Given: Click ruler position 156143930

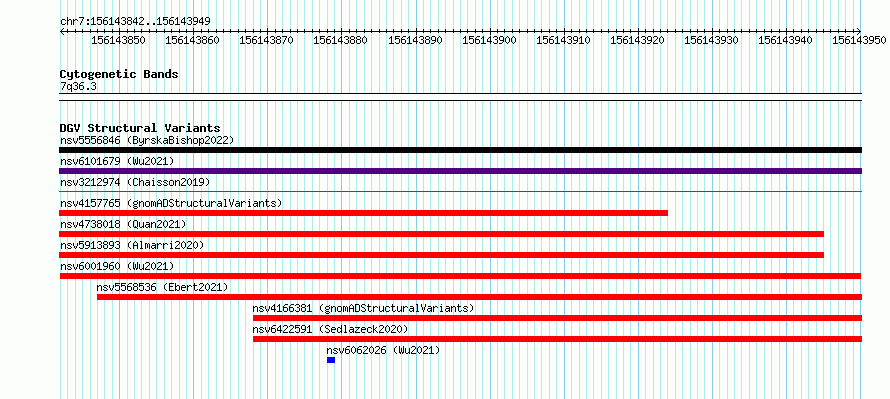Looking at the screenshot, I should (712, 40).
